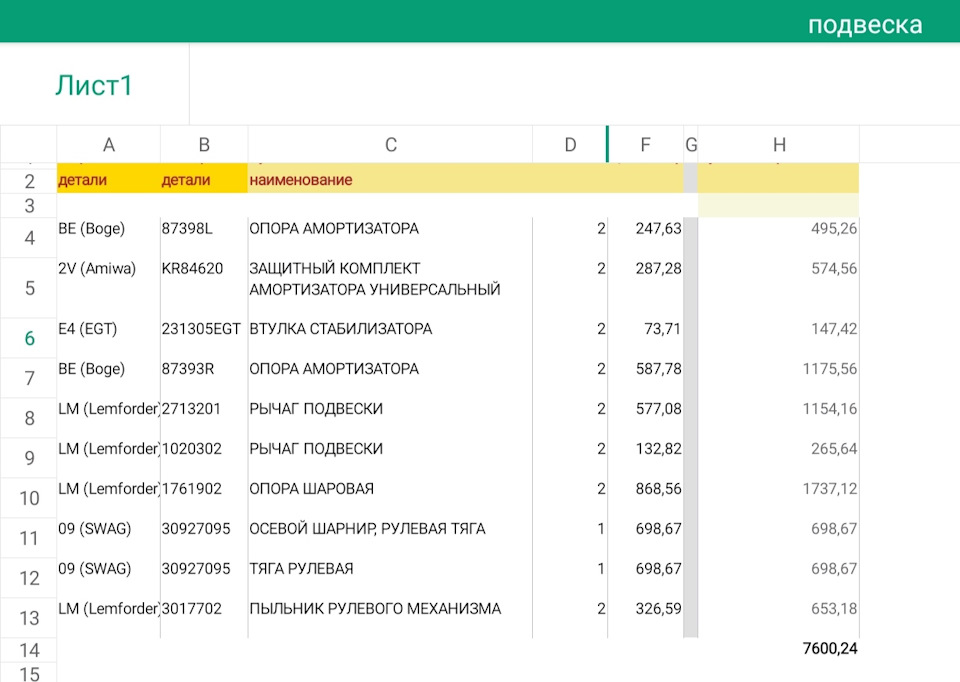The width and height of the screenshot is (960, 682).
Task: Click the подвеска document title
Action: click(x=864, y=25)
